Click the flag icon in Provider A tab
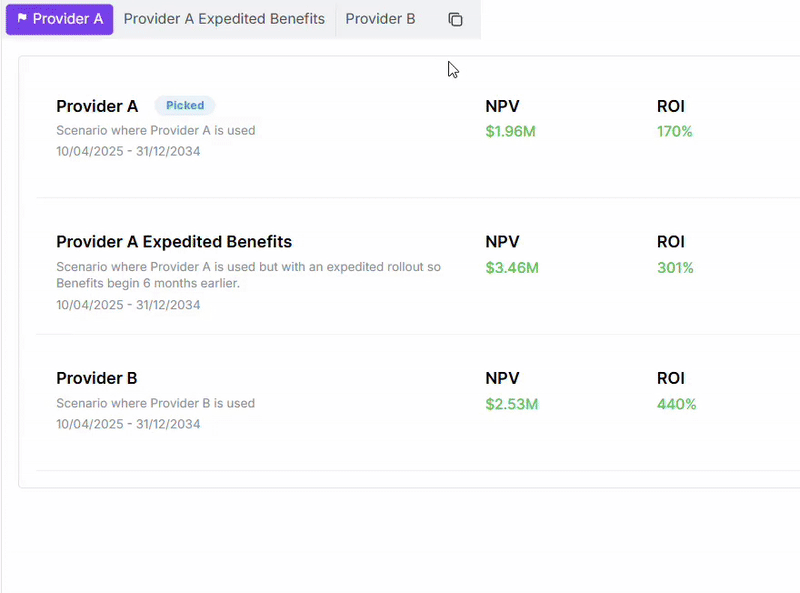Viewport: 800px width, 593px height. pyautogui.click(x=22, y=18)
